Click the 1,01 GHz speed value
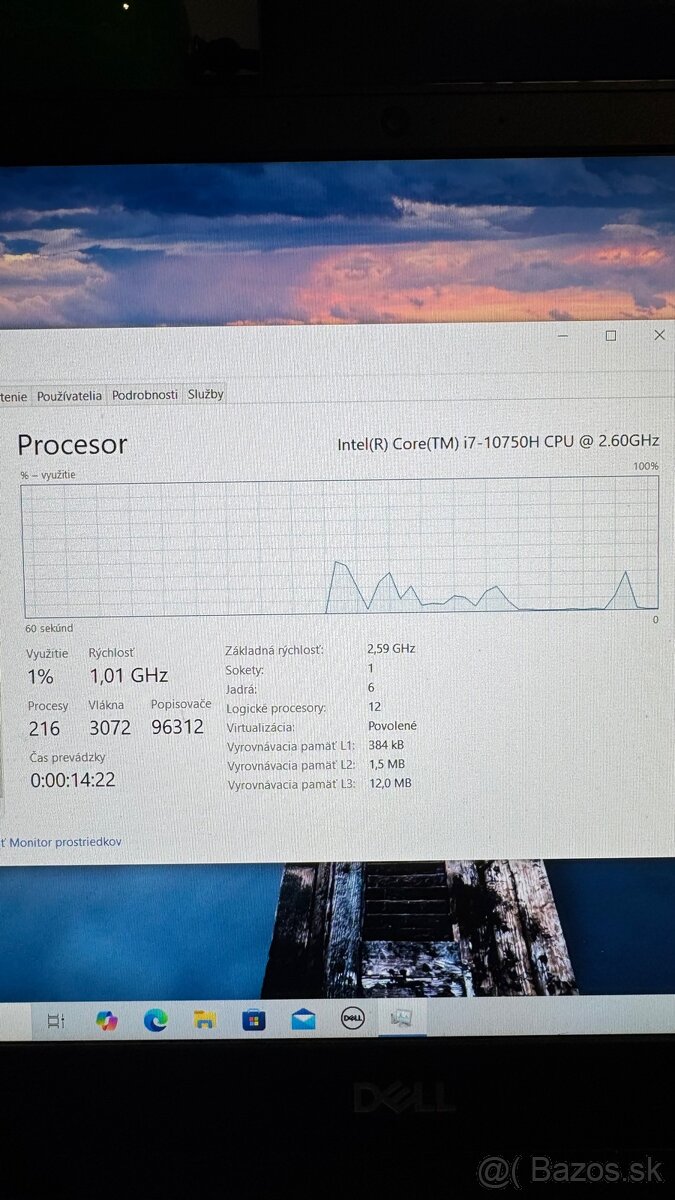The height and width of the screenshot is (1200, 675). [129, 676]
